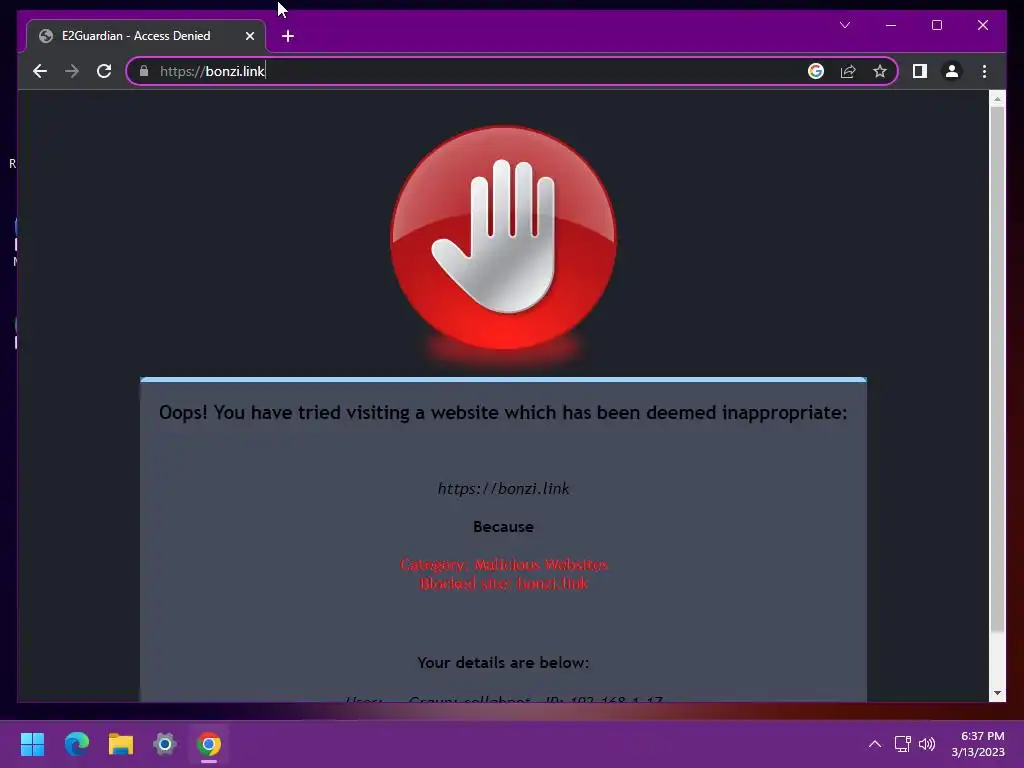Screen dimensions: 1024x768
Task: Maximize the Chrome window
Action: pyautogui.click(x=936, y=25)
